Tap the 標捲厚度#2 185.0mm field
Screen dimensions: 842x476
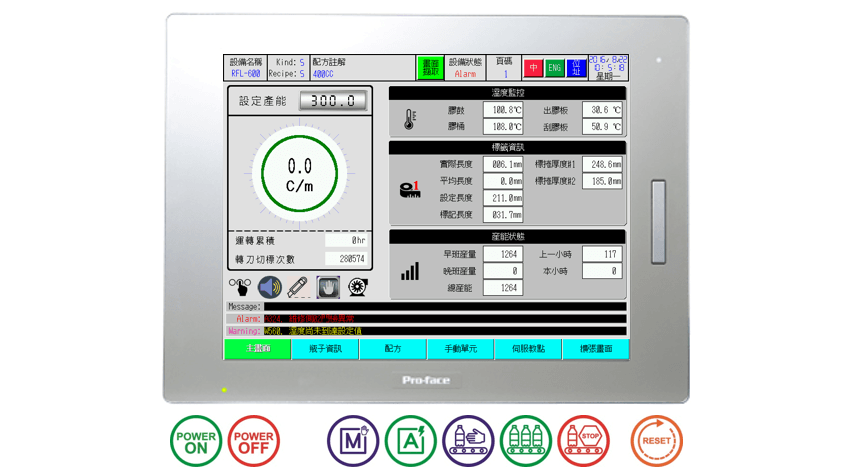(603, 181)
